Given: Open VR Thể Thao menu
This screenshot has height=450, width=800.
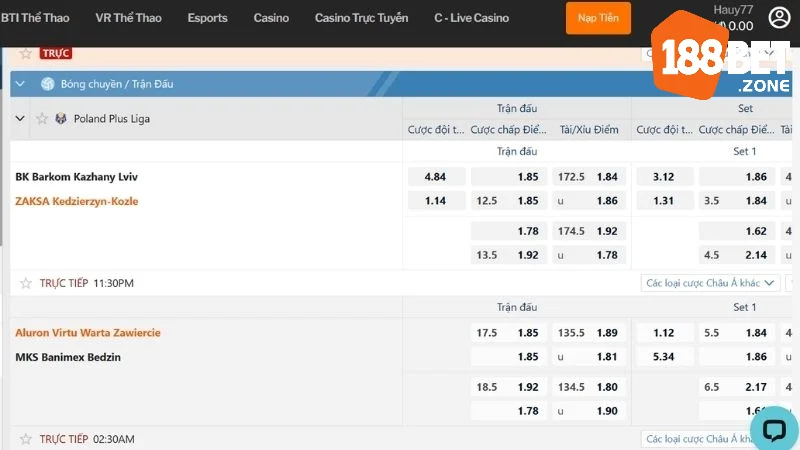Looking at the screenshot, I should tap(128, 18).
